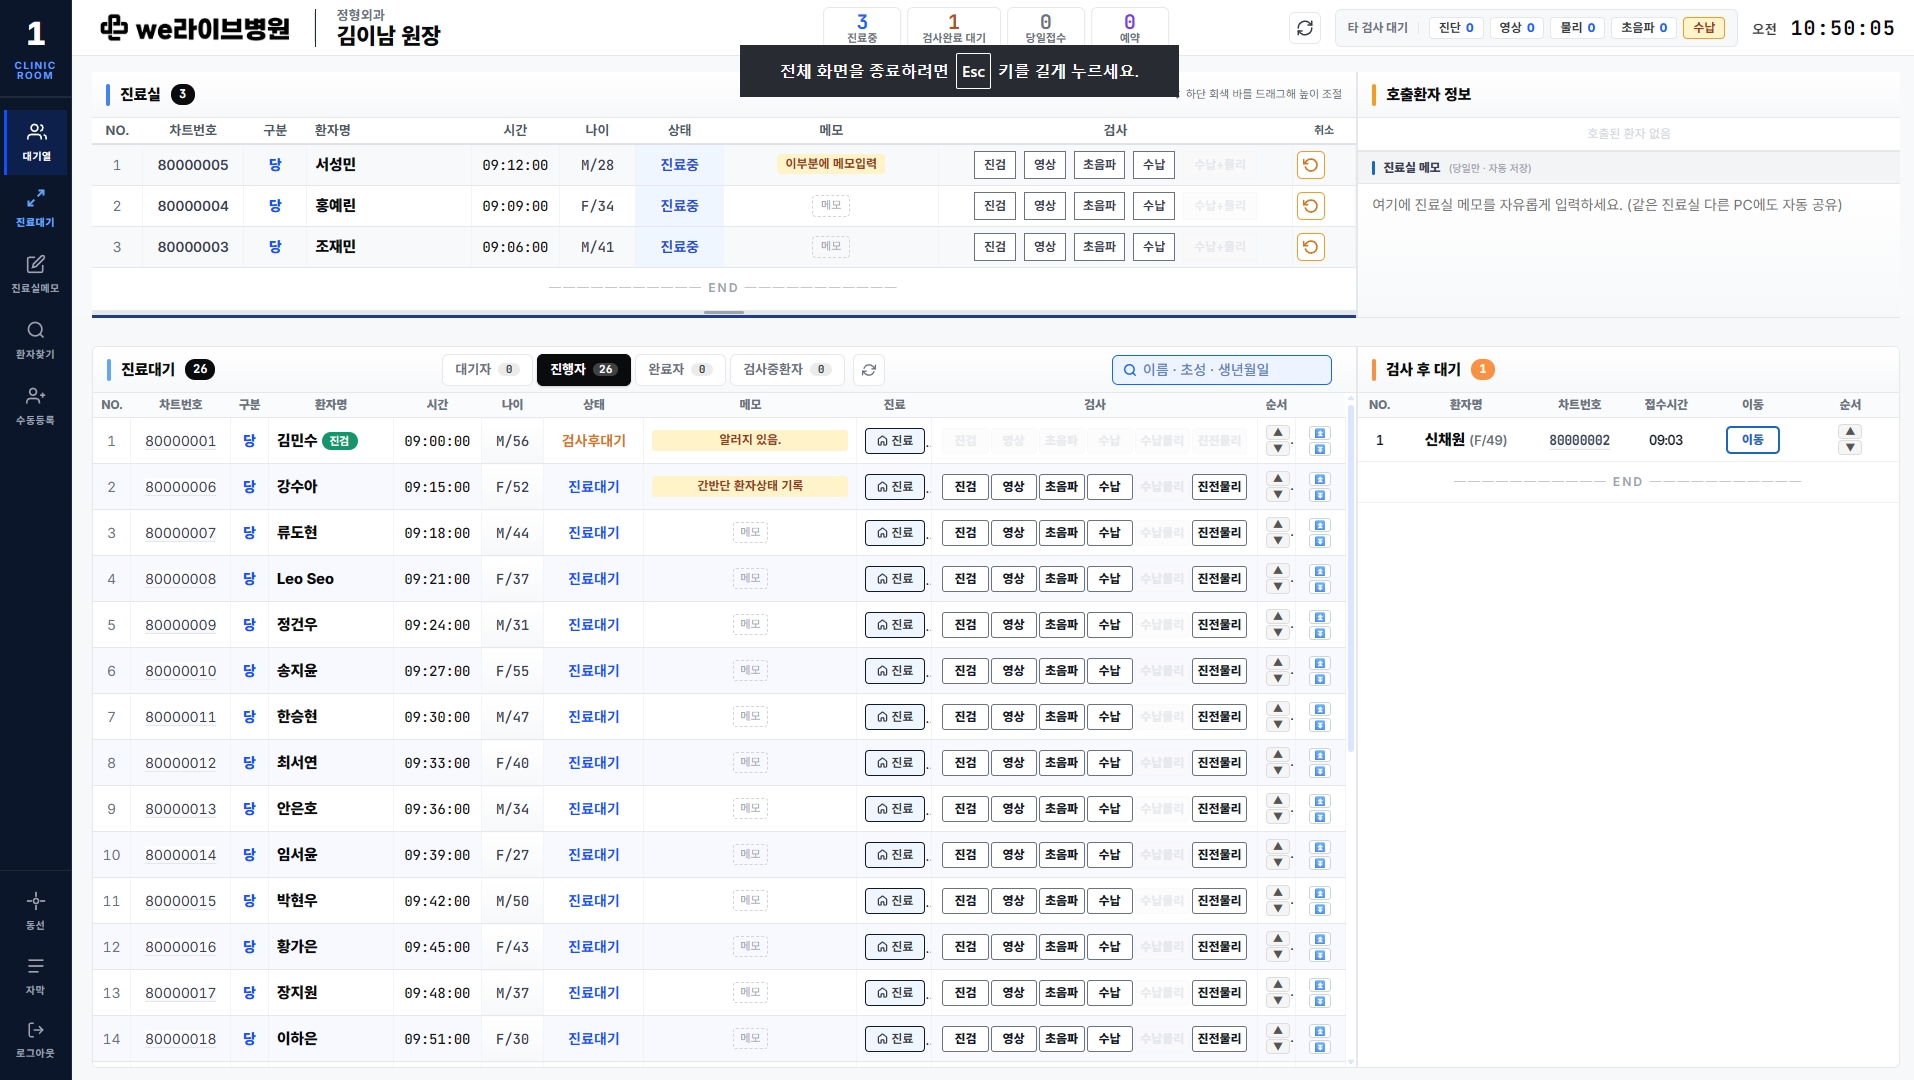Move 신채원 up in 검사 후 대기

click(1850, 432)
